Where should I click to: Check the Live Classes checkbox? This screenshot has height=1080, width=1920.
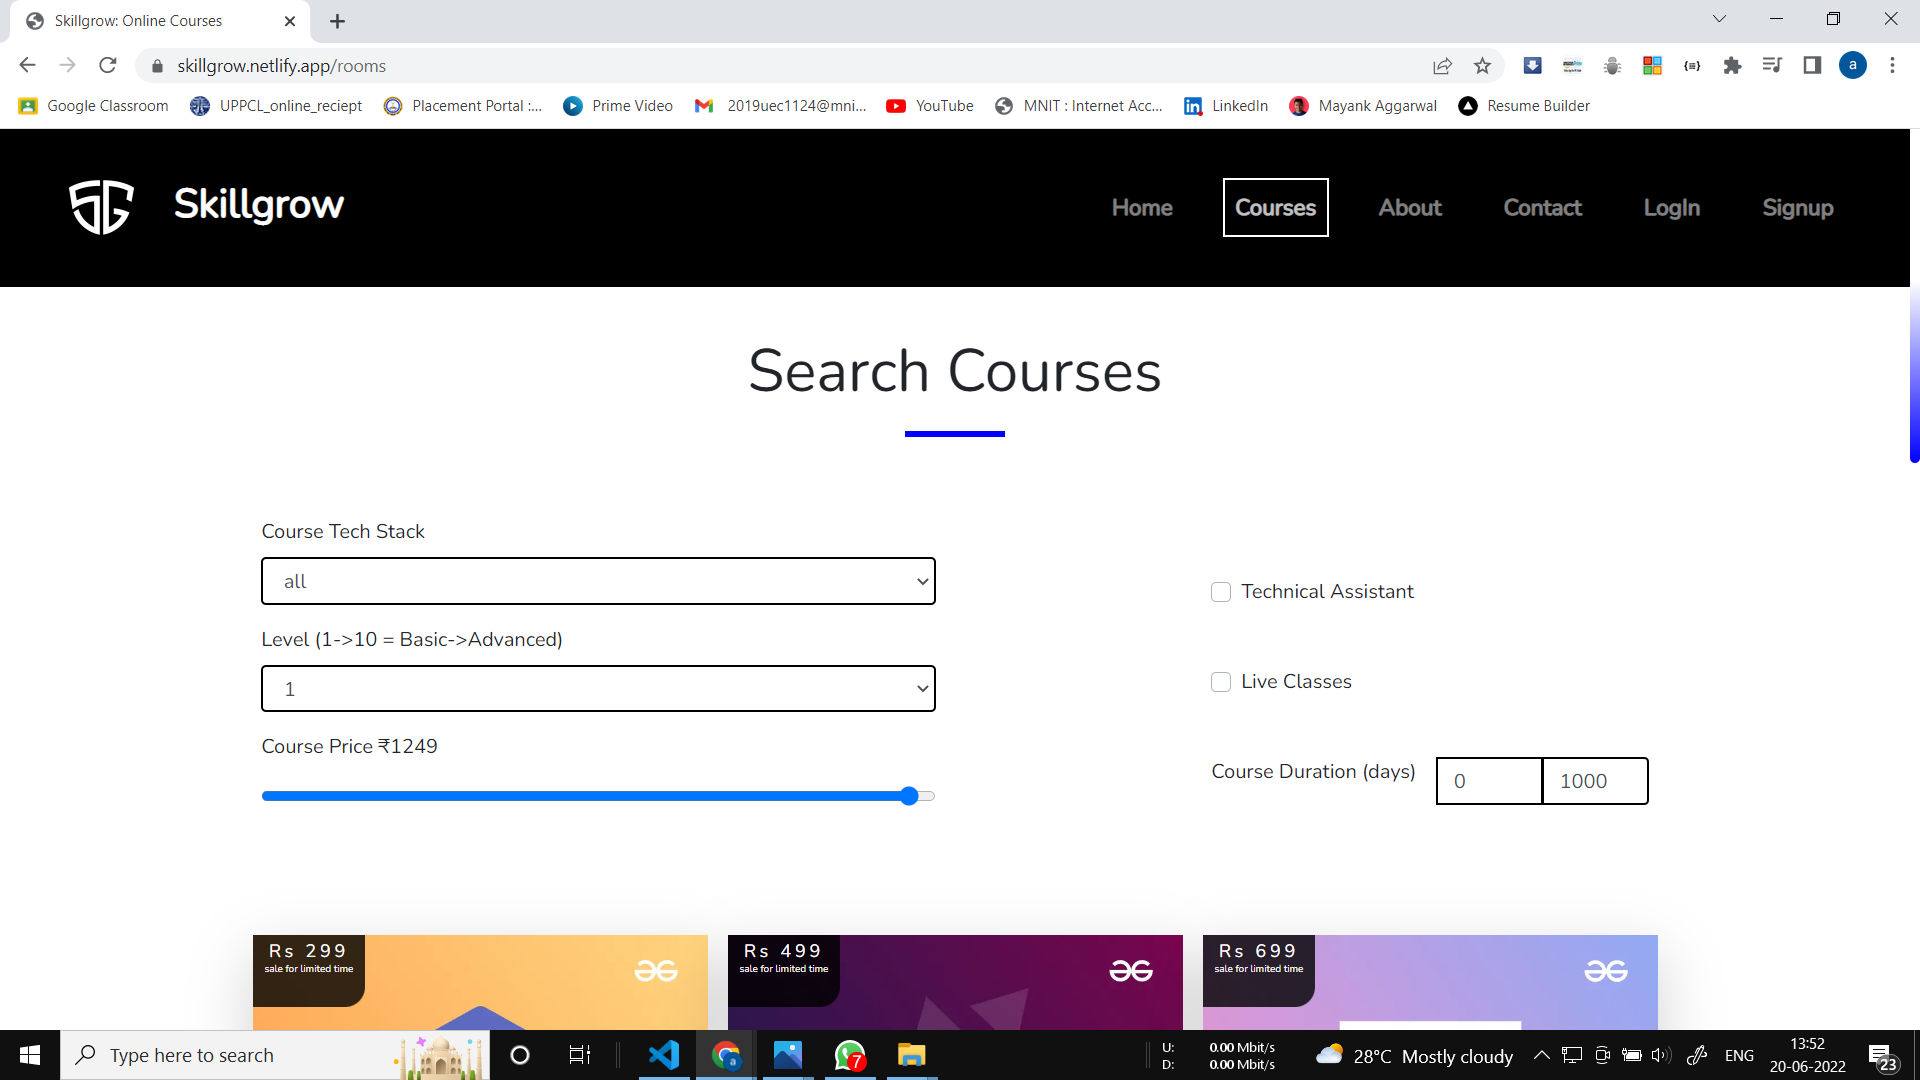pyautogui.click(x=1221, y=682)
